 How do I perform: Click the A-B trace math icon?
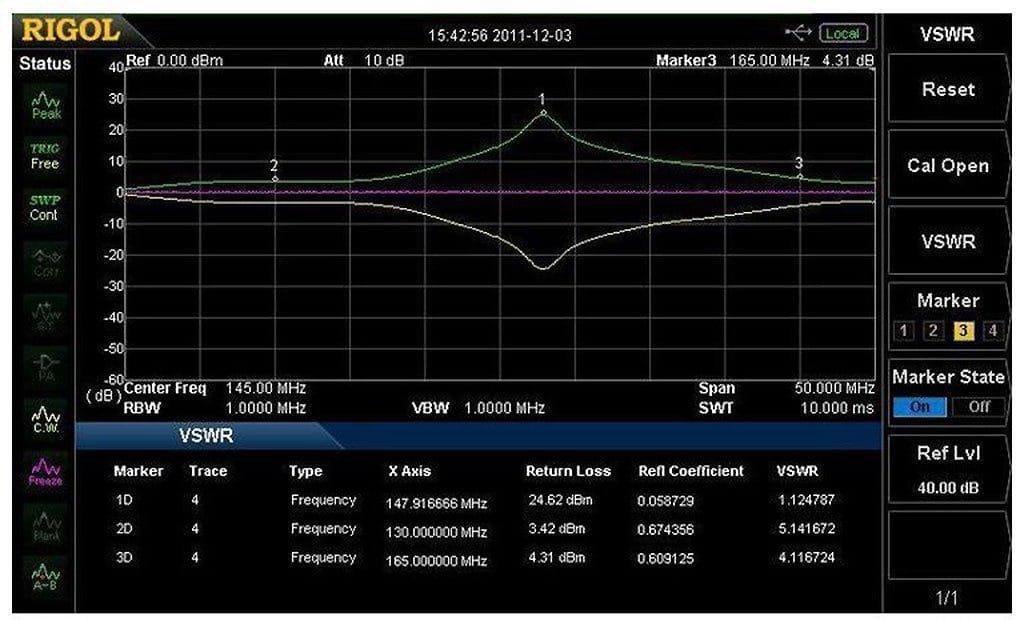(x=45, y=576)
